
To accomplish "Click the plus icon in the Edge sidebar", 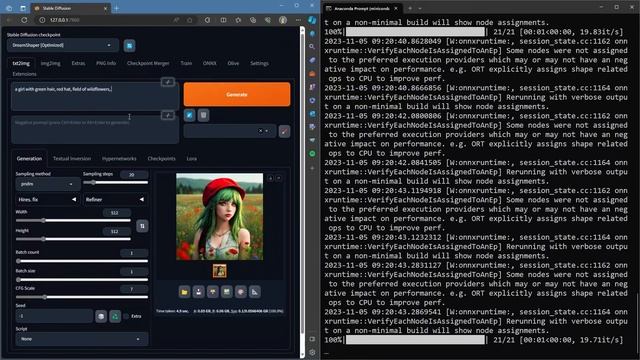I will pos(312,168).
